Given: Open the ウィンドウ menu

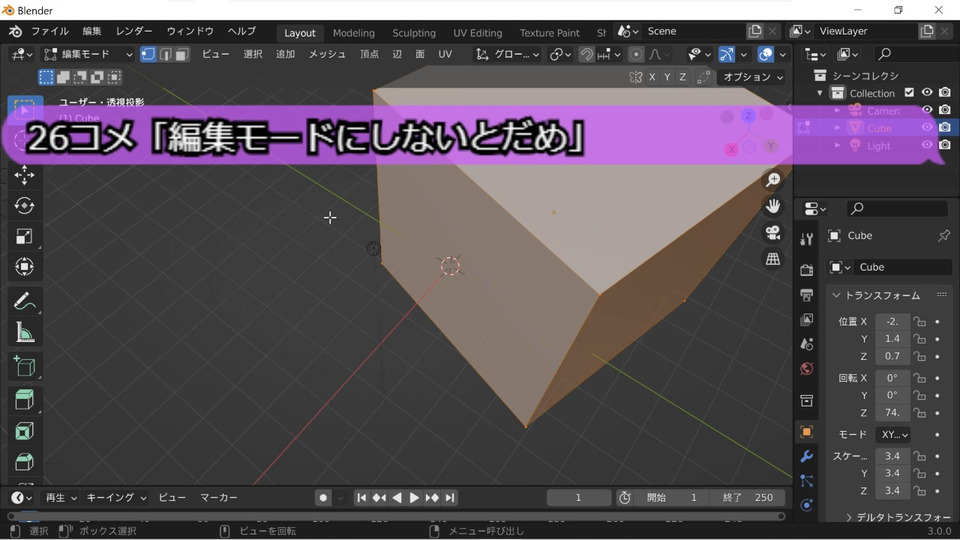Looking at the screenshot, I should coord(190,31).
